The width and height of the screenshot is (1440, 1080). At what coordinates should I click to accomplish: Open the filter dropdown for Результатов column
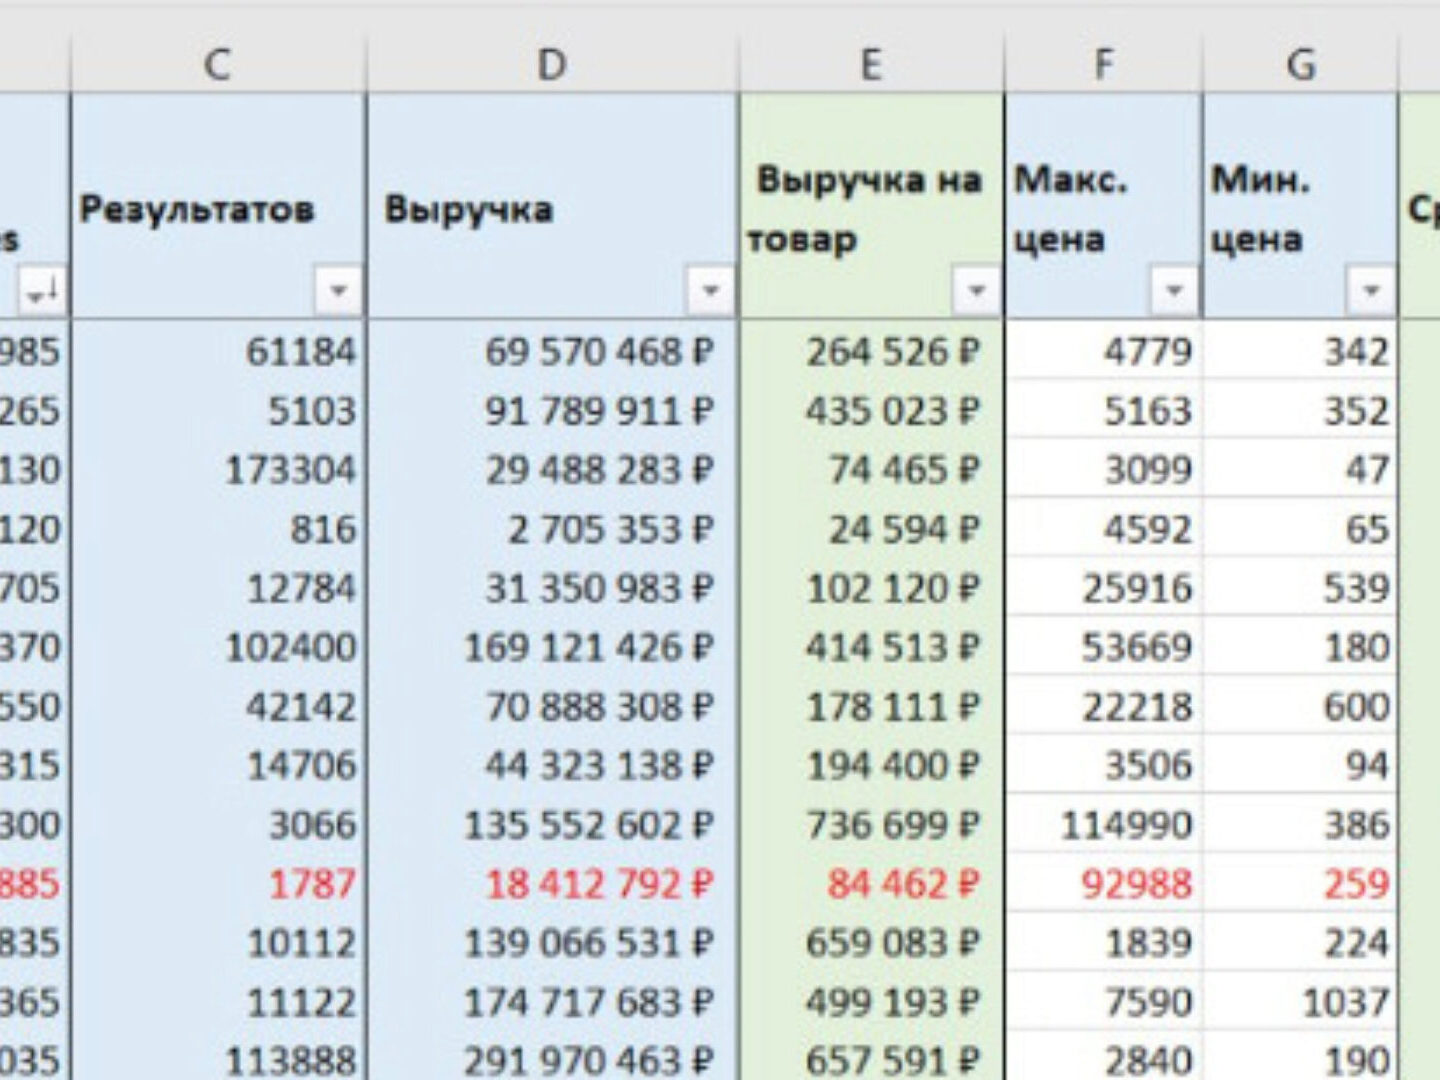[337, 291]
